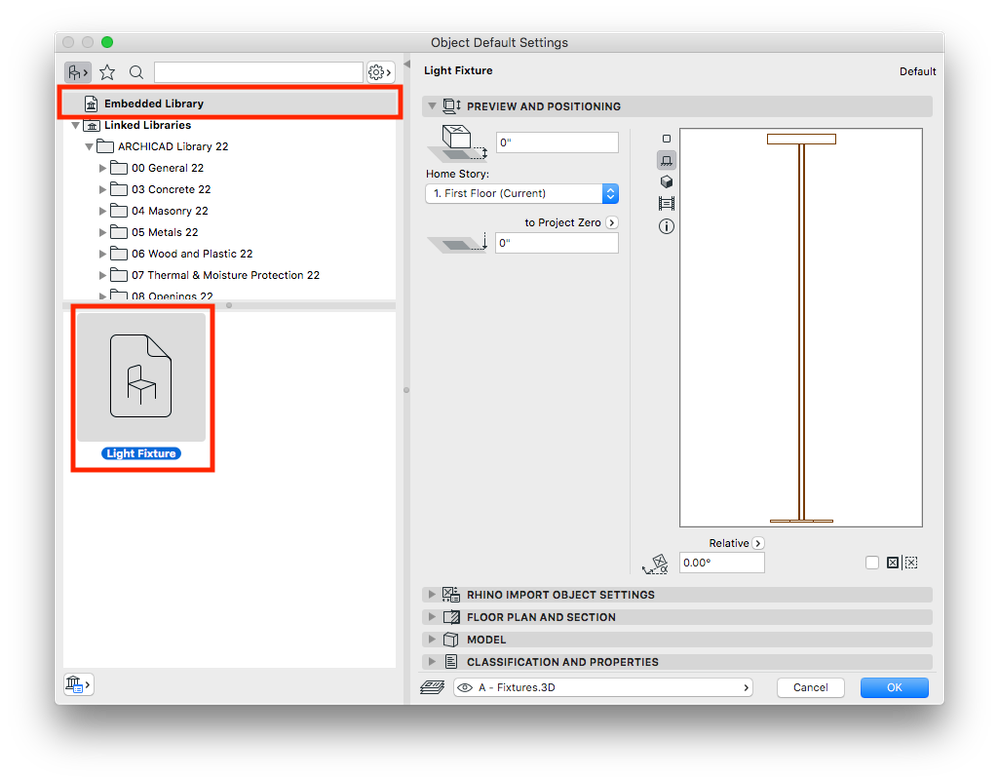
Task: Expand the 06 Wood and Plastic 22 folder
Action: 103,254
